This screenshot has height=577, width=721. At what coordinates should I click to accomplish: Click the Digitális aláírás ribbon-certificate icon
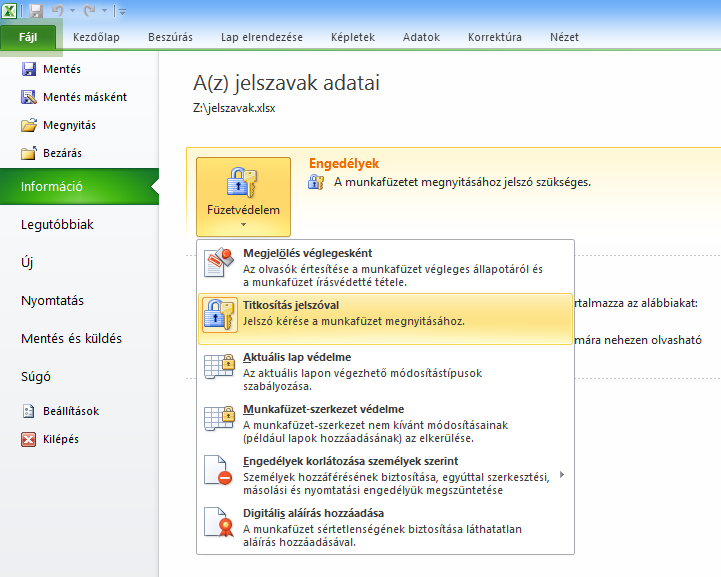[218, 522]
